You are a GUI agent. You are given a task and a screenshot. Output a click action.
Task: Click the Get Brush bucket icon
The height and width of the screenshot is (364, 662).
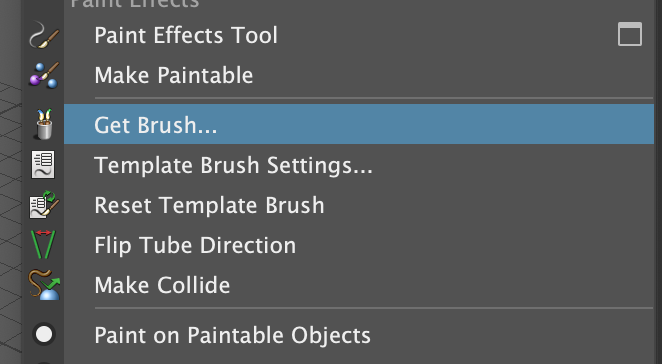tap(44, 124)
